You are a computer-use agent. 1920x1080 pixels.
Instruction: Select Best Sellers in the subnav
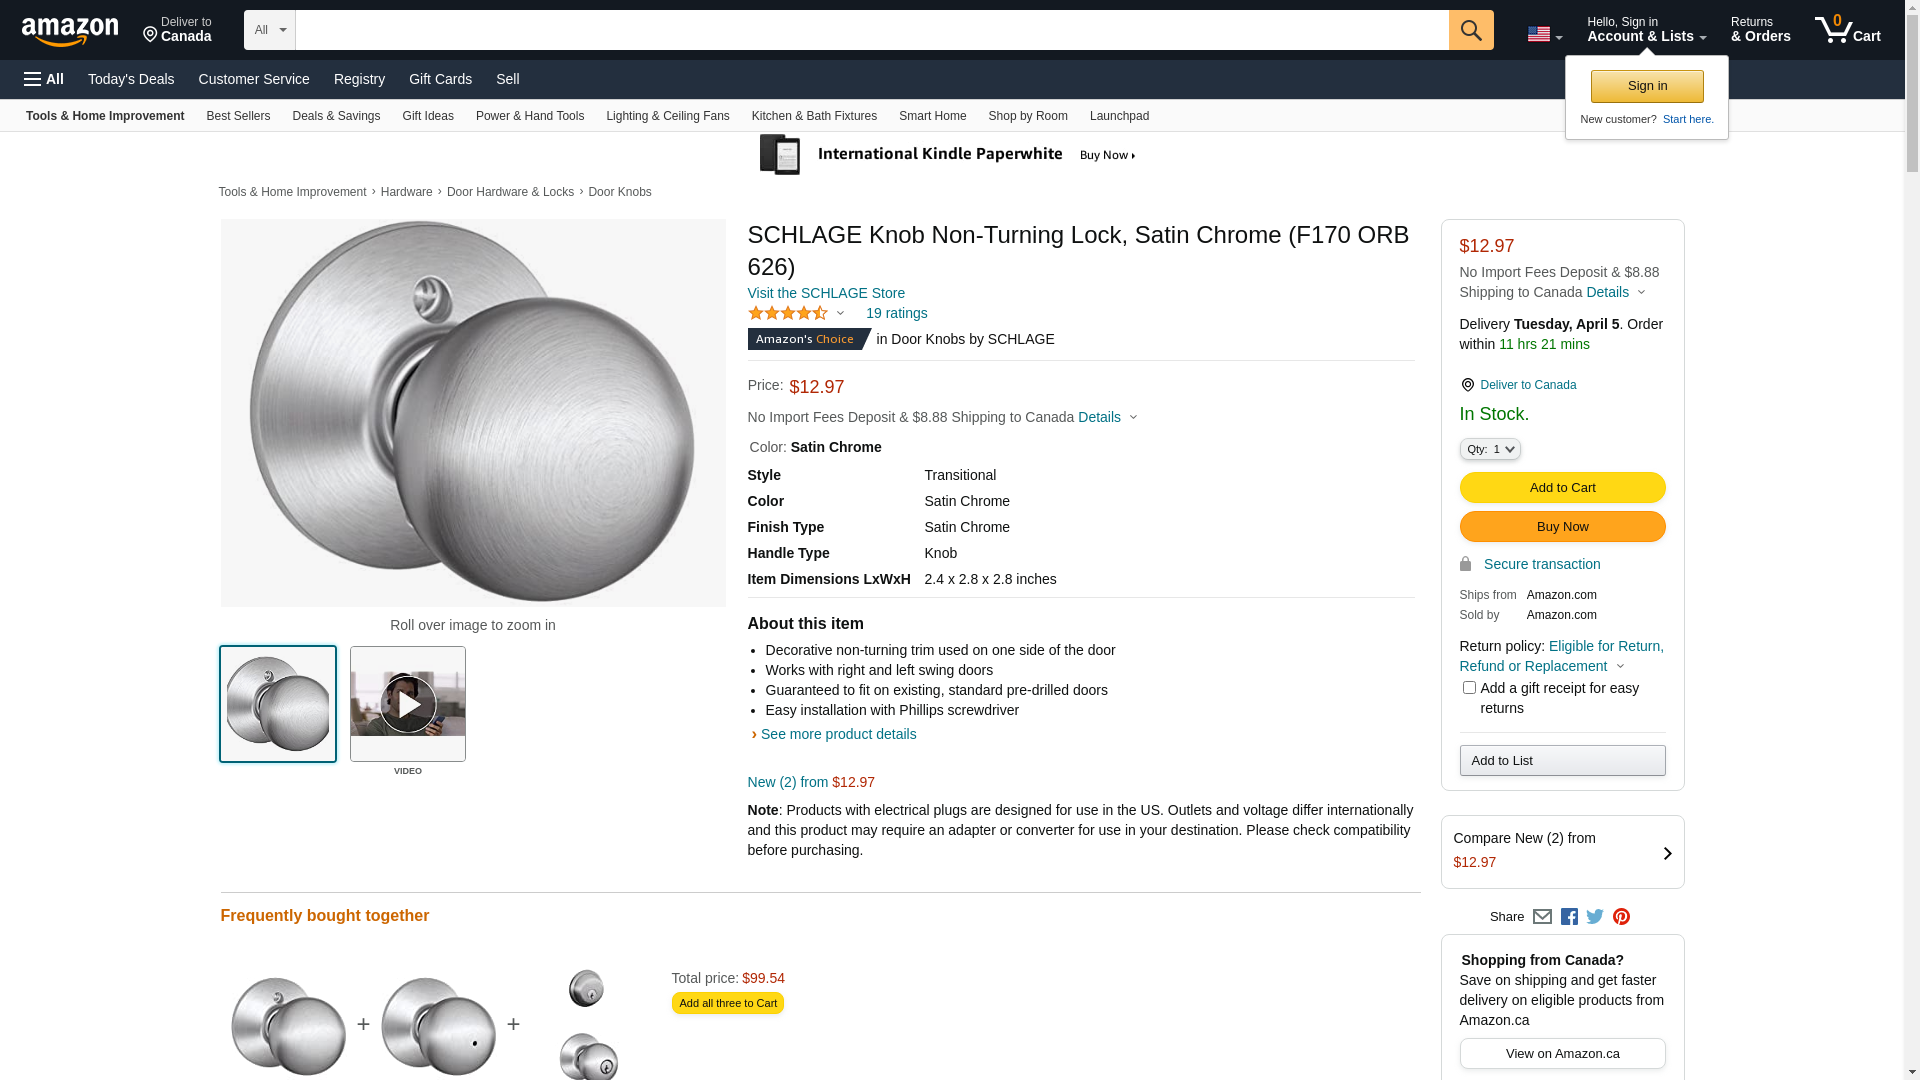238,116
